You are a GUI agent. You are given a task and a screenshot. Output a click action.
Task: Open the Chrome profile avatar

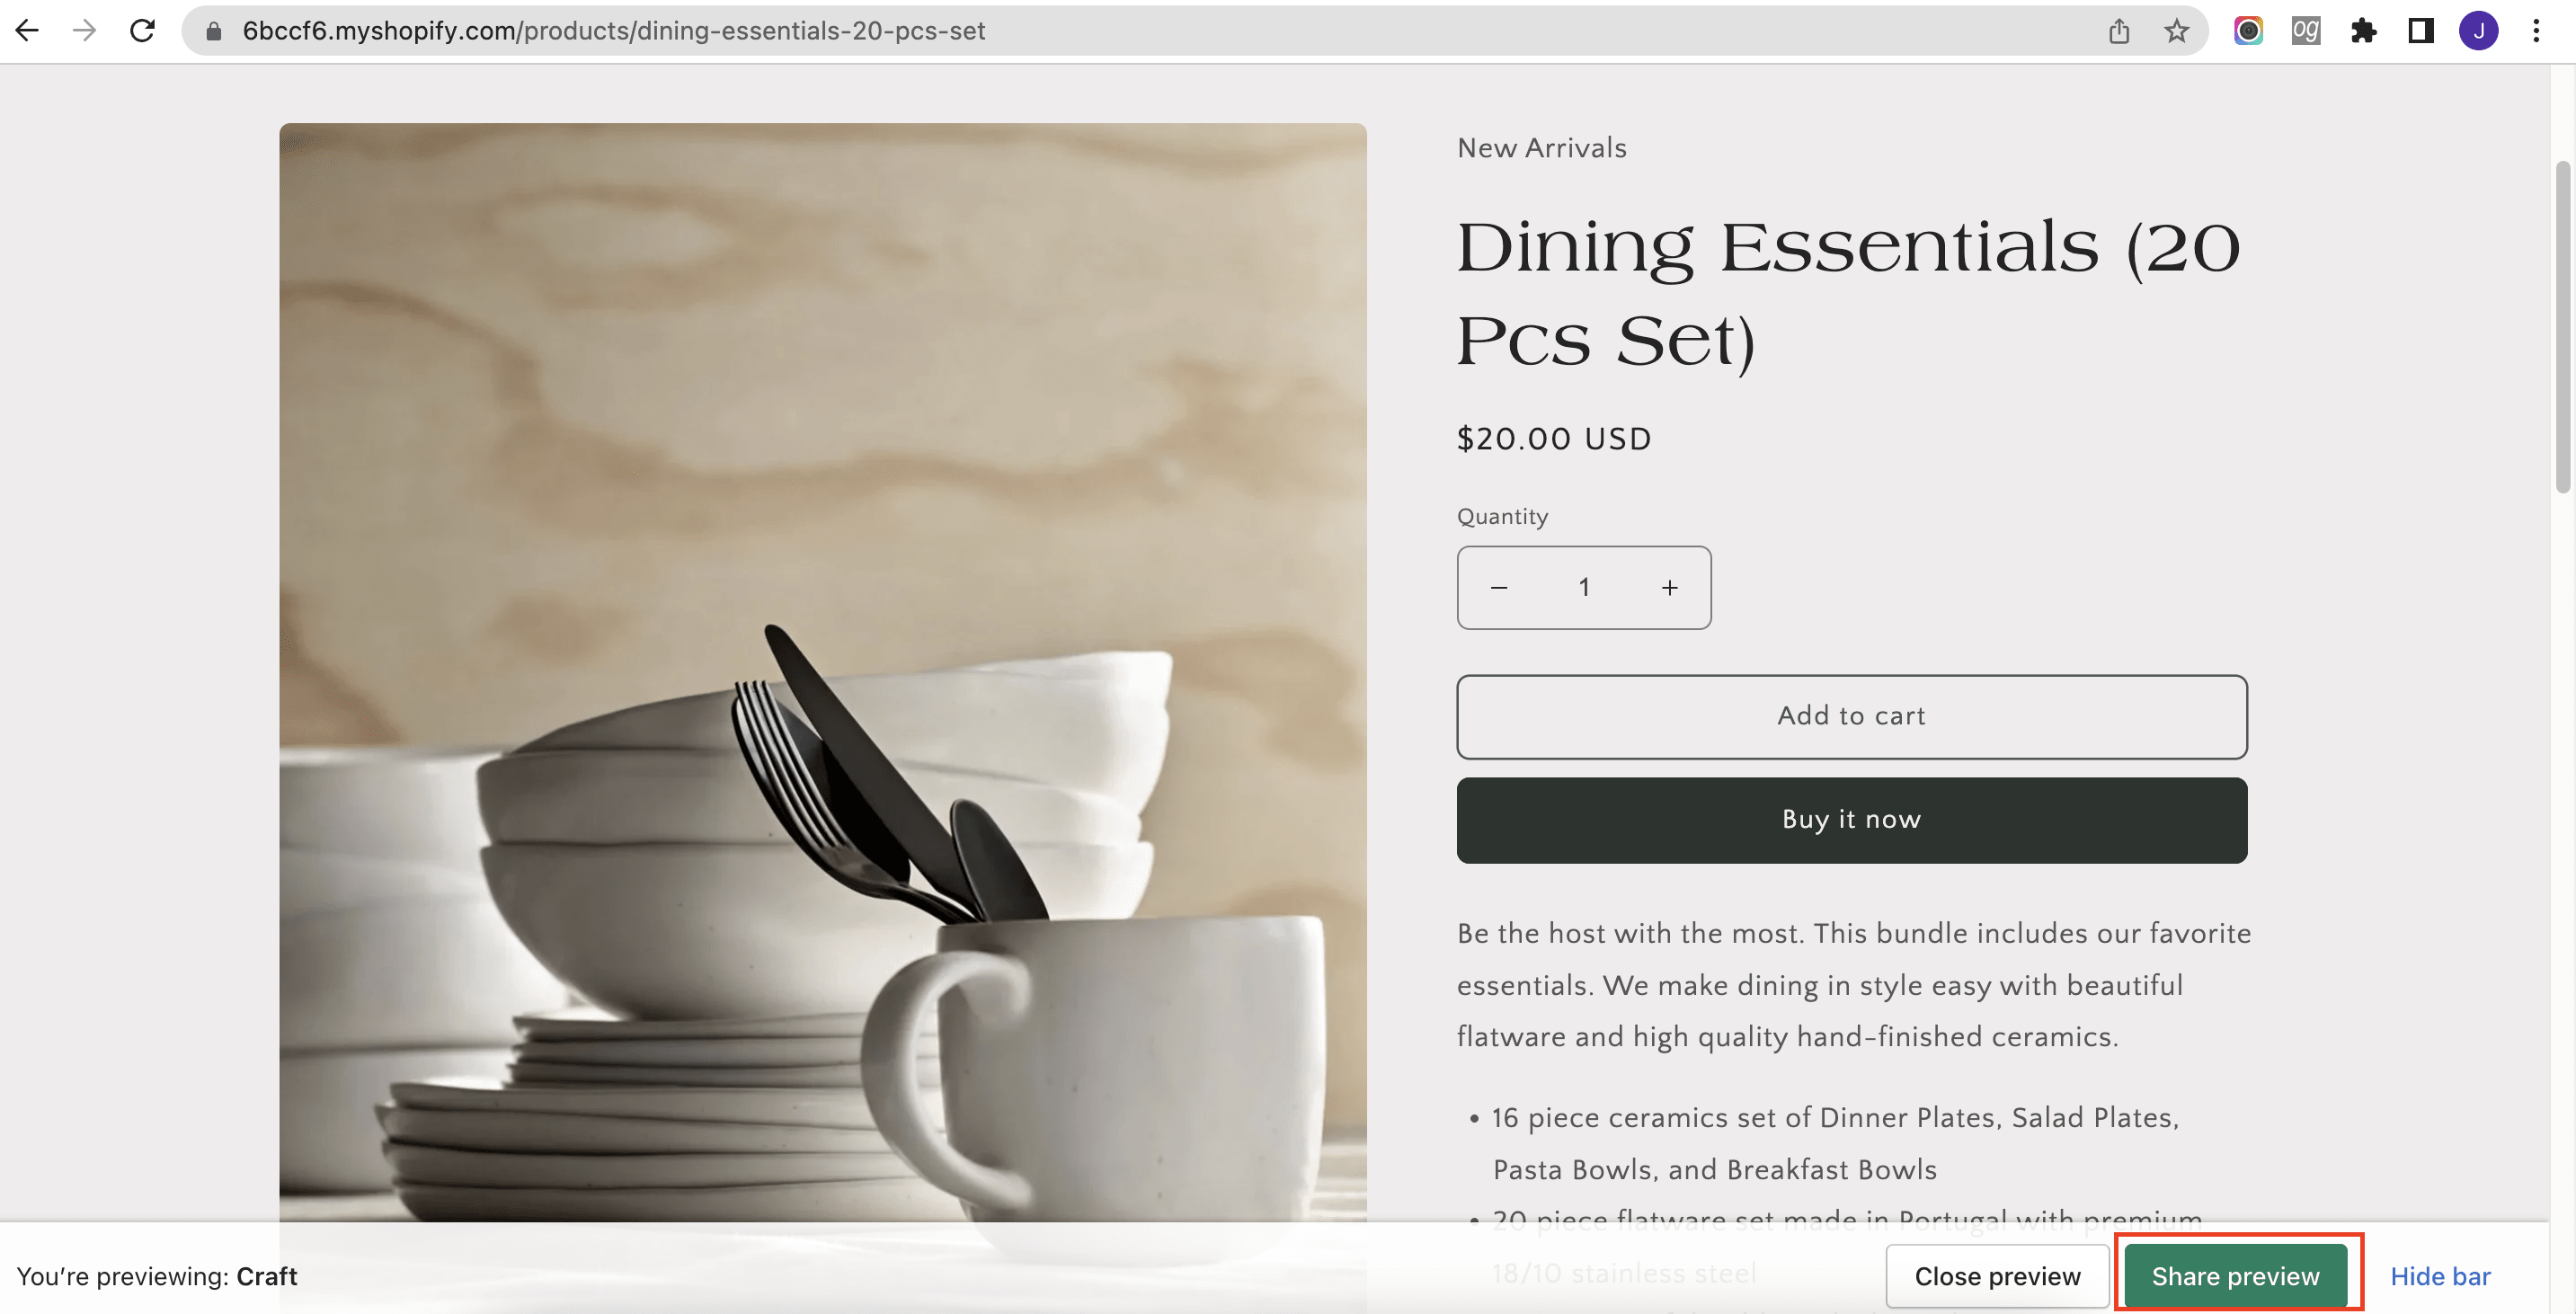[2478, 31]
